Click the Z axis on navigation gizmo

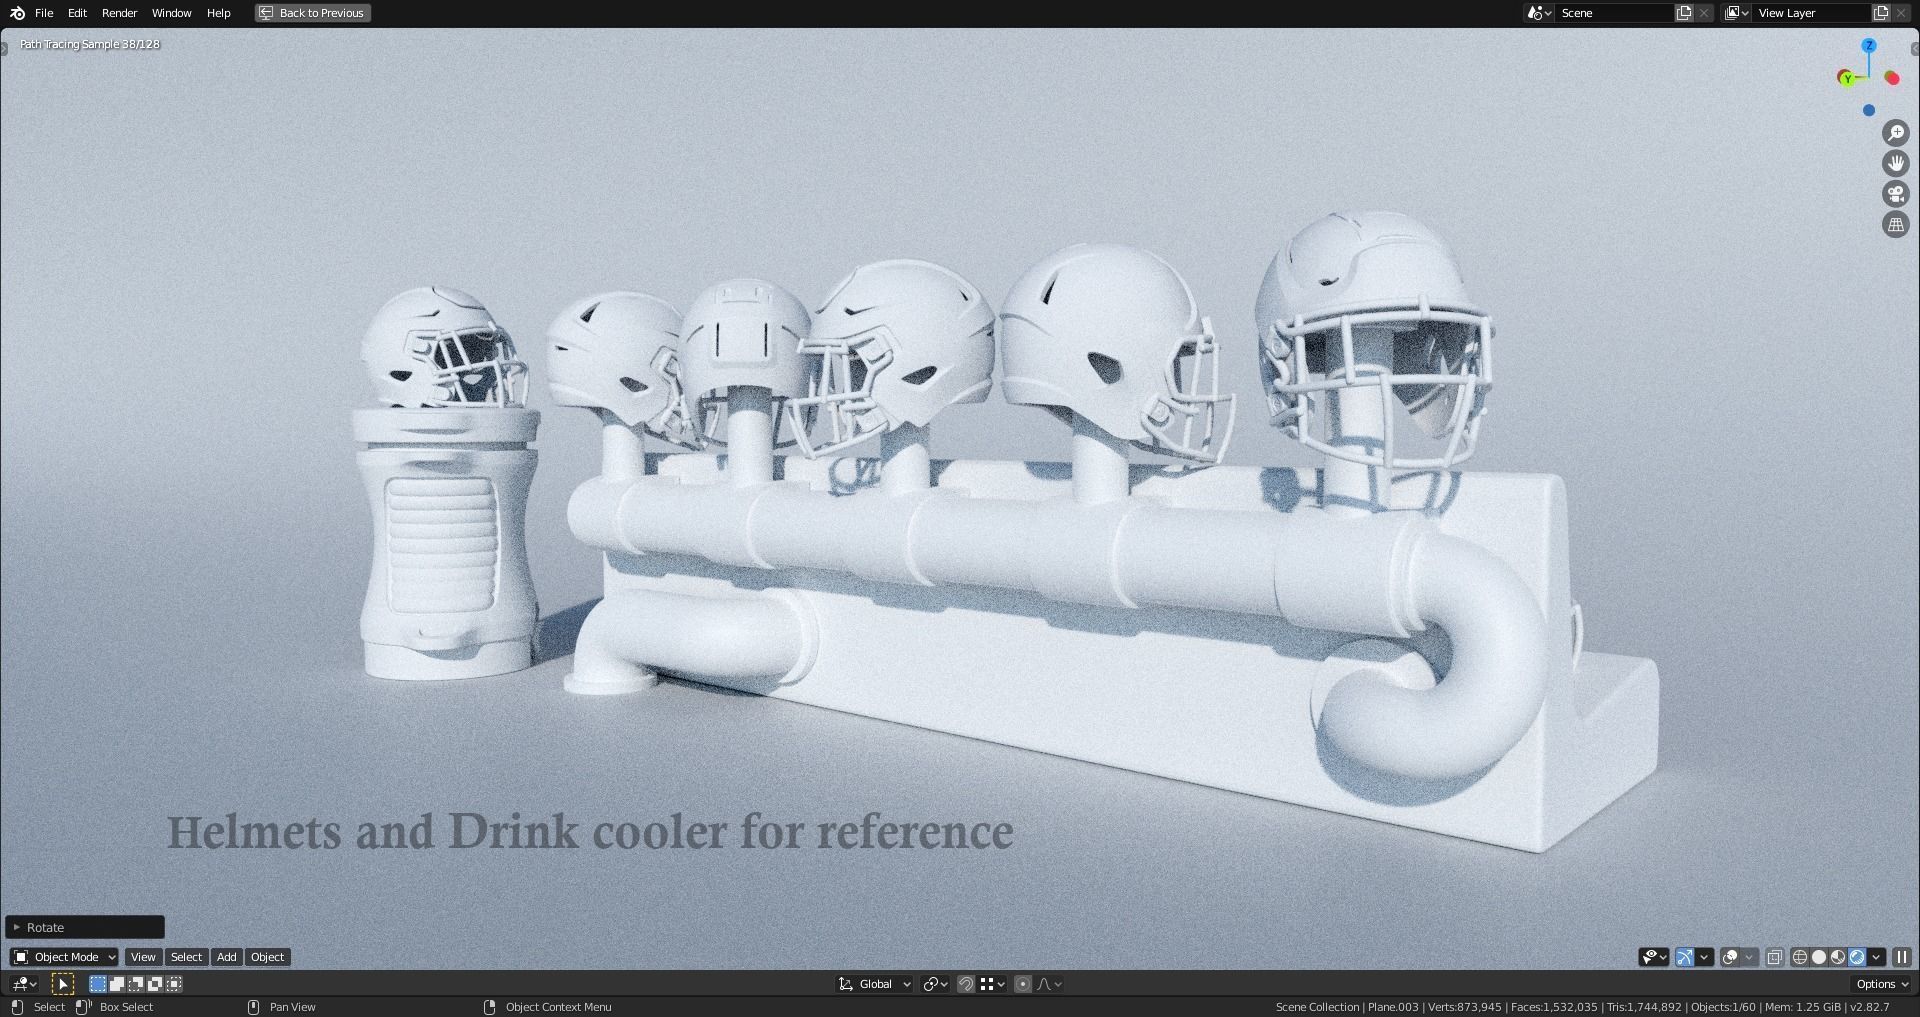click(1869, 46)
